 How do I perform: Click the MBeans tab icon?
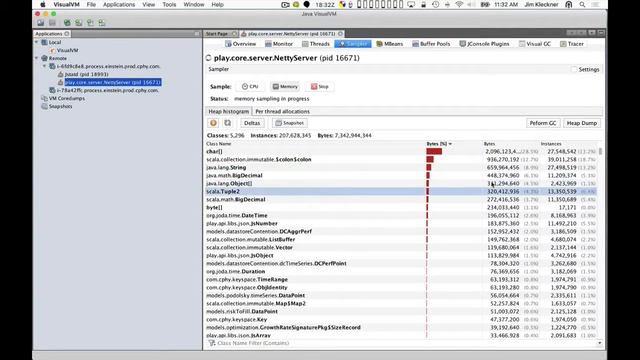pyautogui.click(x=379, y=44)
